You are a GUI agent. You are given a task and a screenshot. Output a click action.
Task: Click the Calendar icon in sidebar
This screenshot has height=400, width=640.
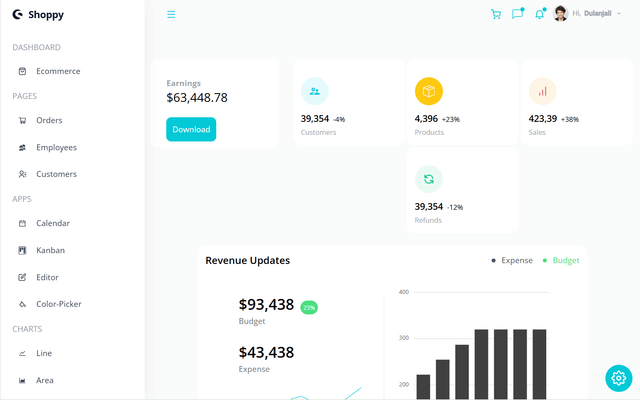(x=22, y=223)
